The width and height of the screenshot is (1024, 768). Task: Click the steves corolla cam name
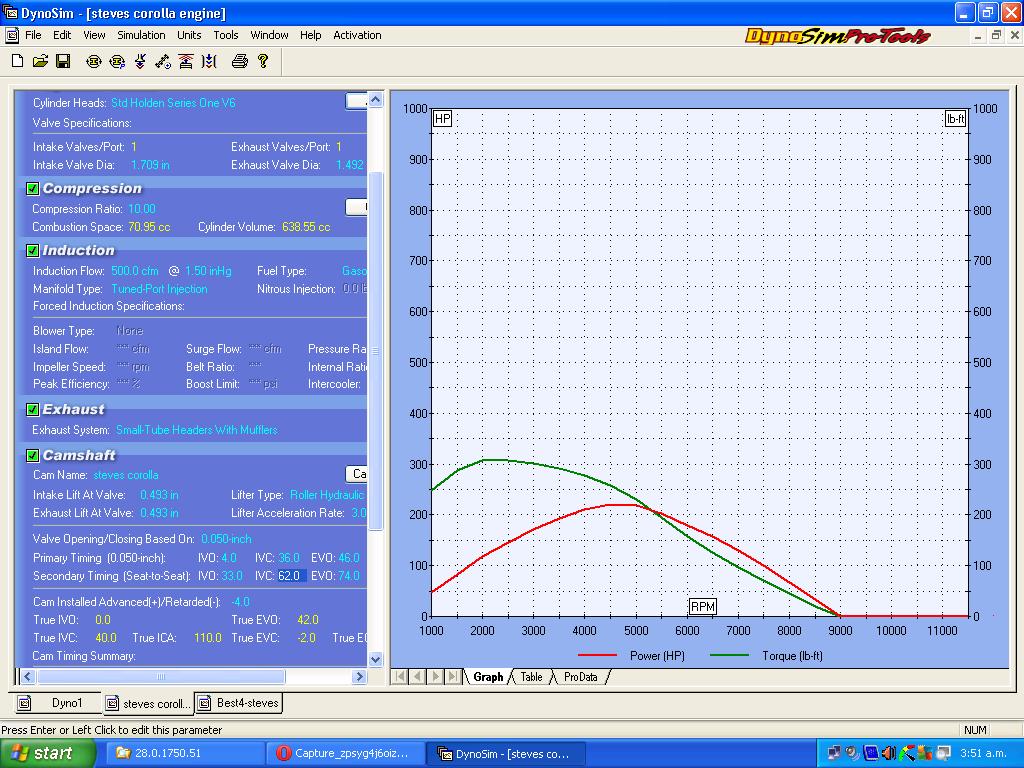(x=125, y=475)
